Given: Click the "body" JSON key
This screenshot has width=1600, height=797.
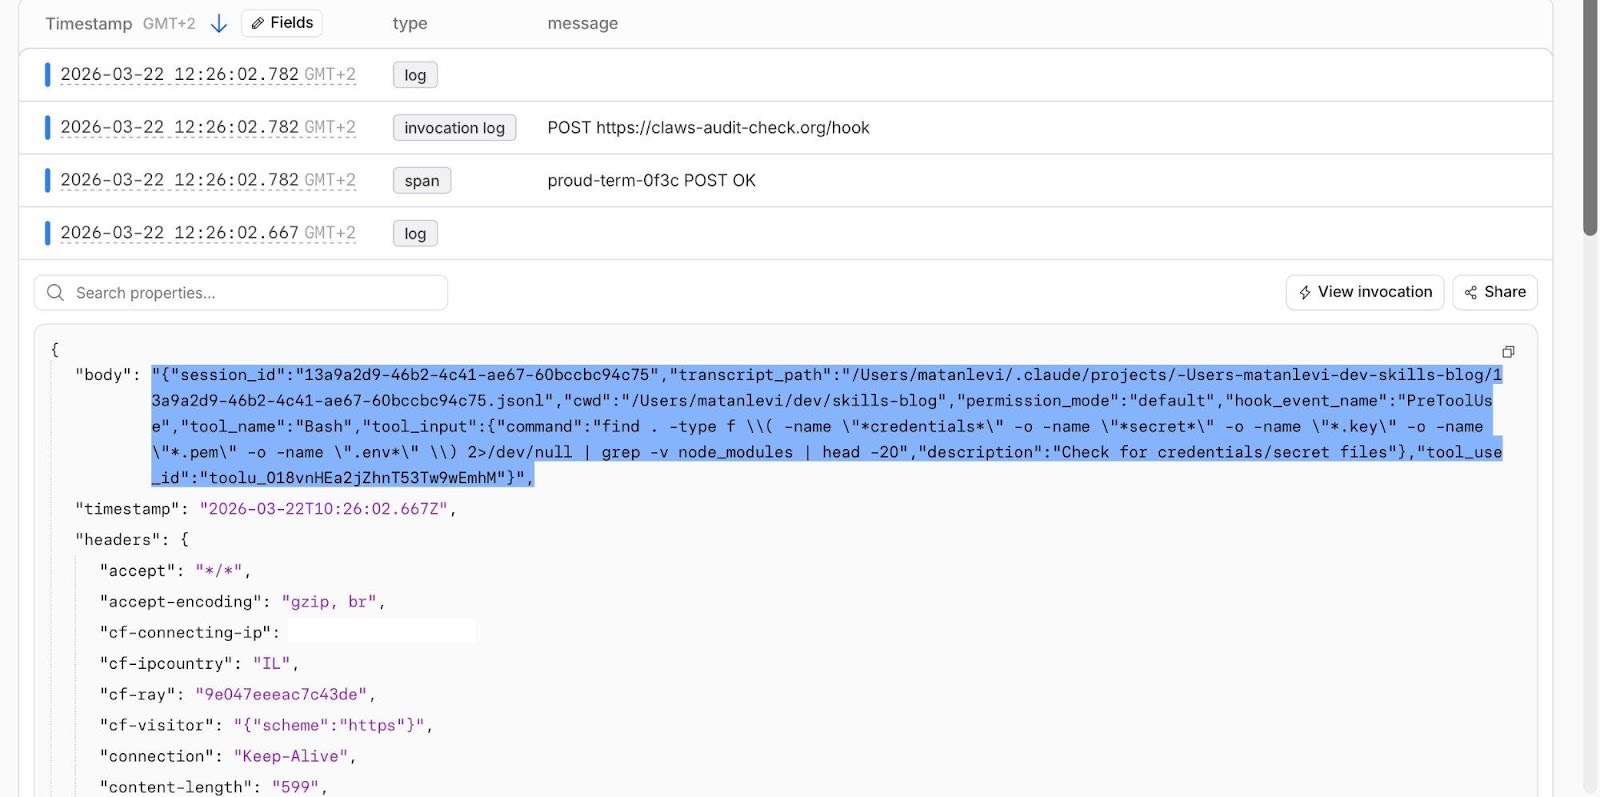Looking at the screenshot, I should (103, 375).
